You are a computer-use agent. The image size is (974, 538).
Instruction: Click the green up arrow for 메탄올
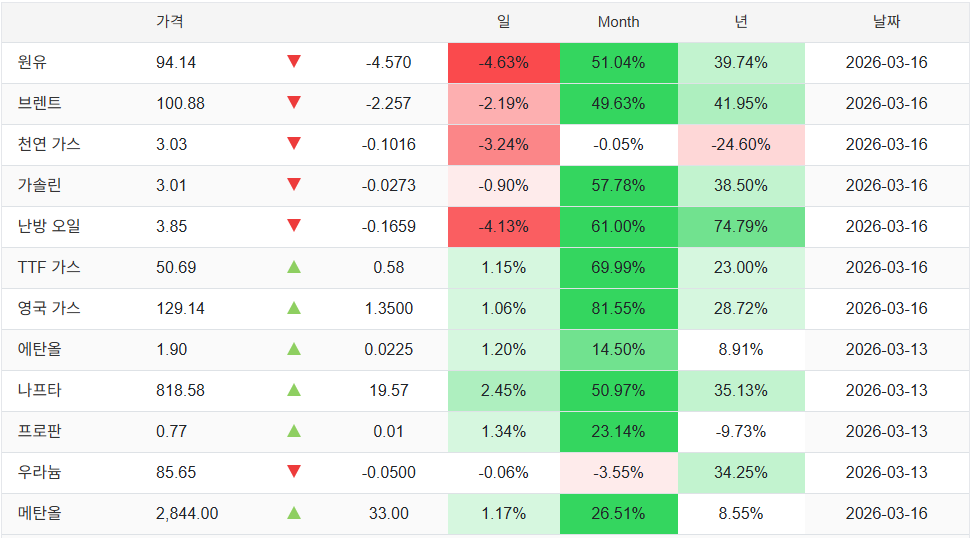[294, 513]
